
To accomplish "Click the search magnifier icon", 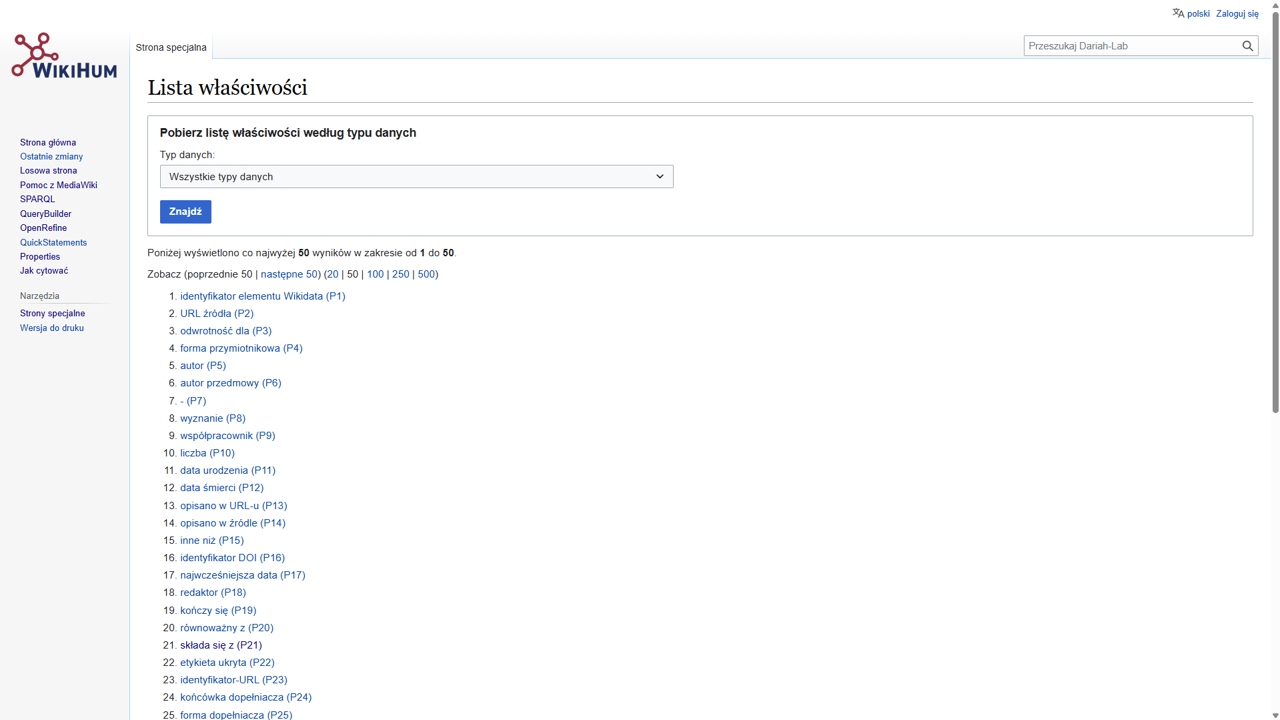I will (1247, 46).
